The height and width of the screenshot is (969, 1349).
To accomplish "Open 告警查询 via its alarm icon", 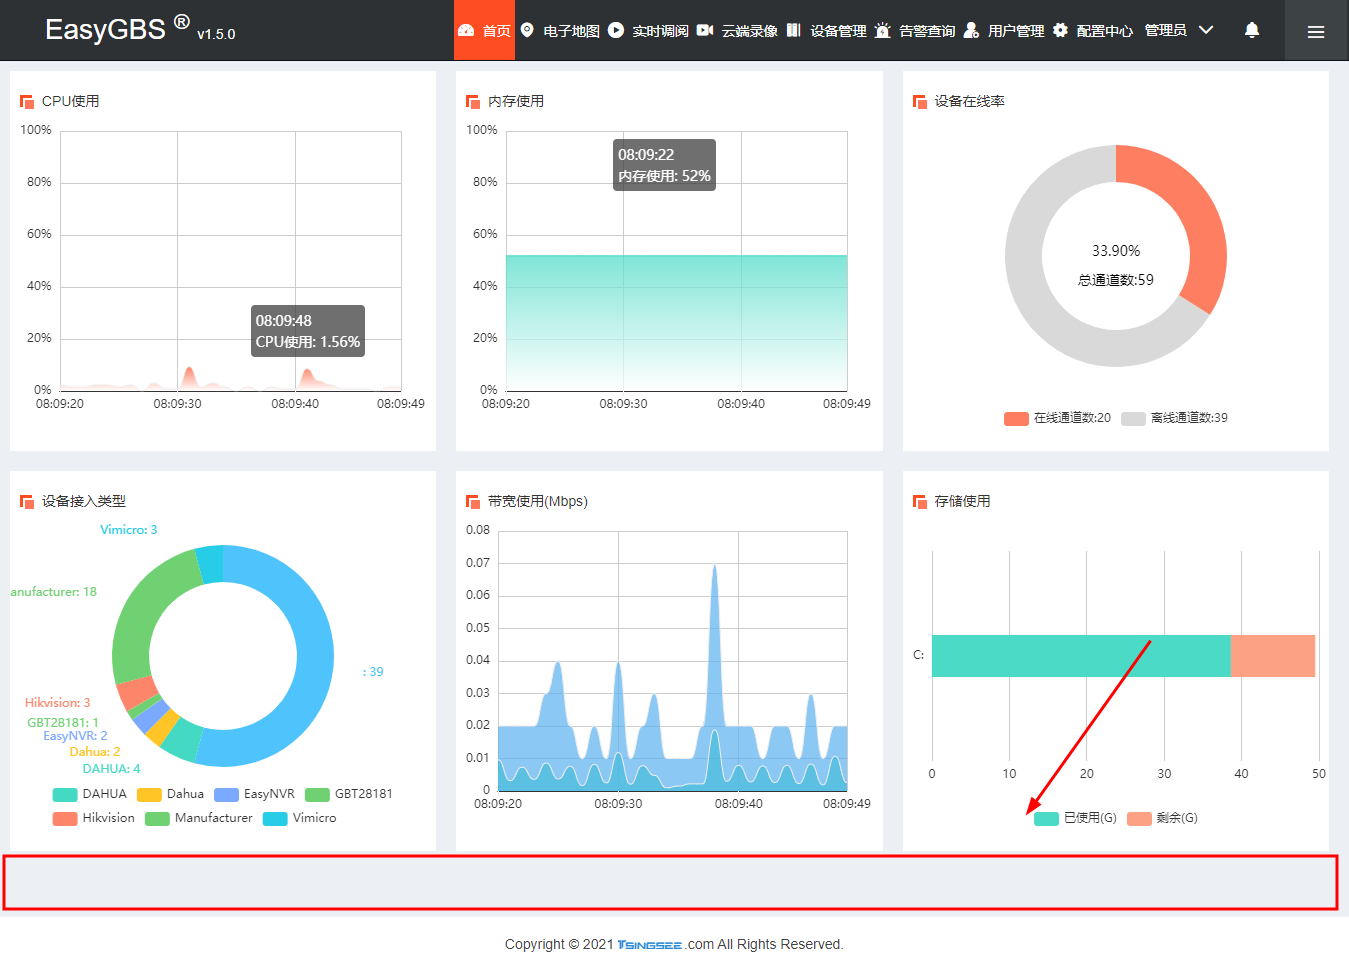I will tap(882, 30).
